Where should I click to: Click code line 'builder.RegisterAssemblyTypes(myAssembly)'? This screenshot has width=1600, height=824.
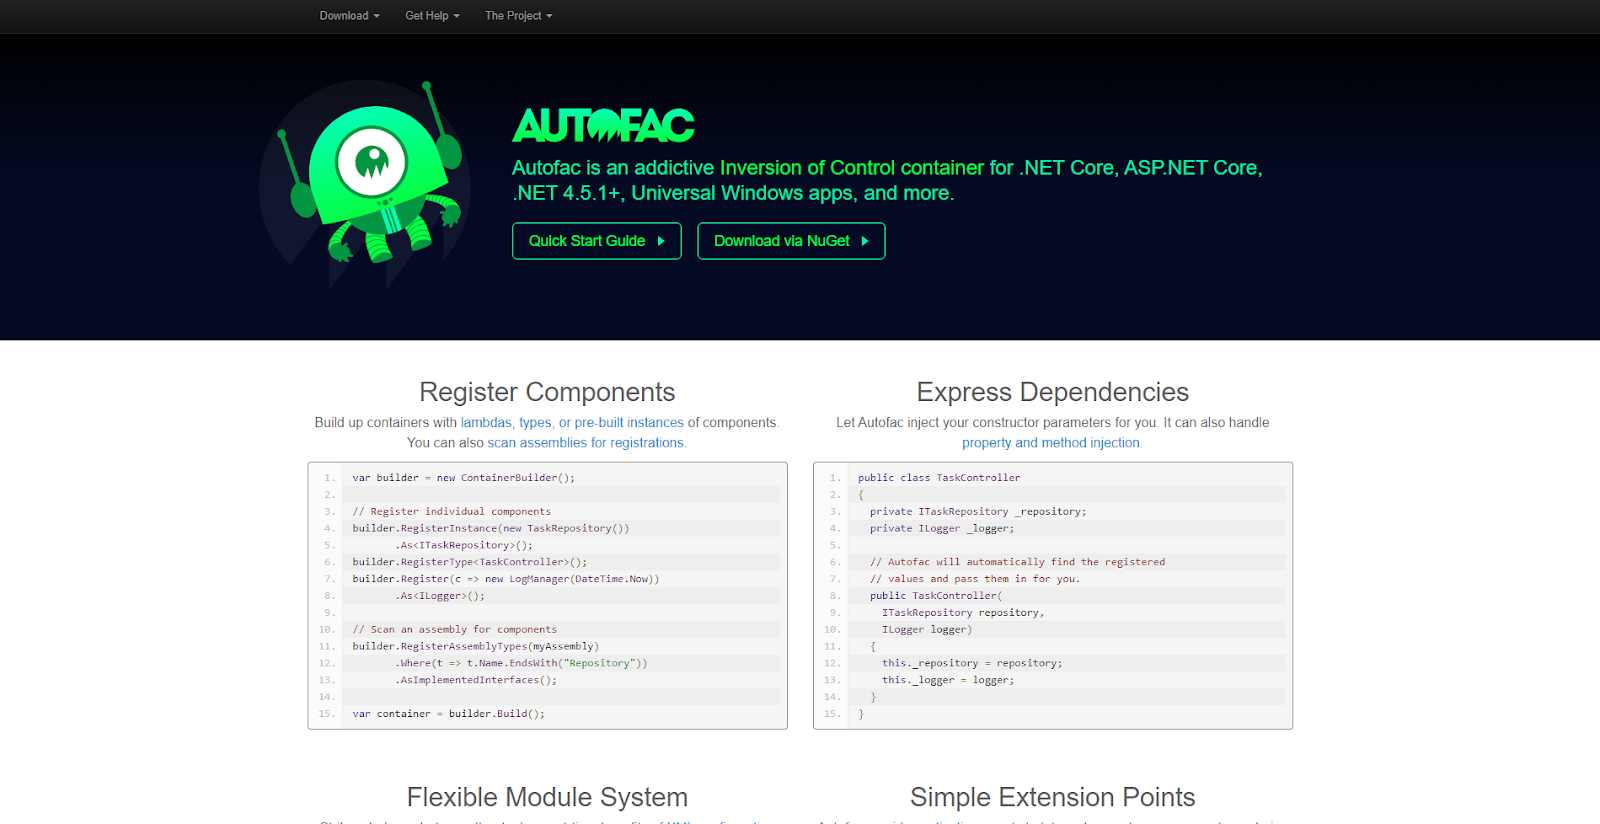pos(476,646)
